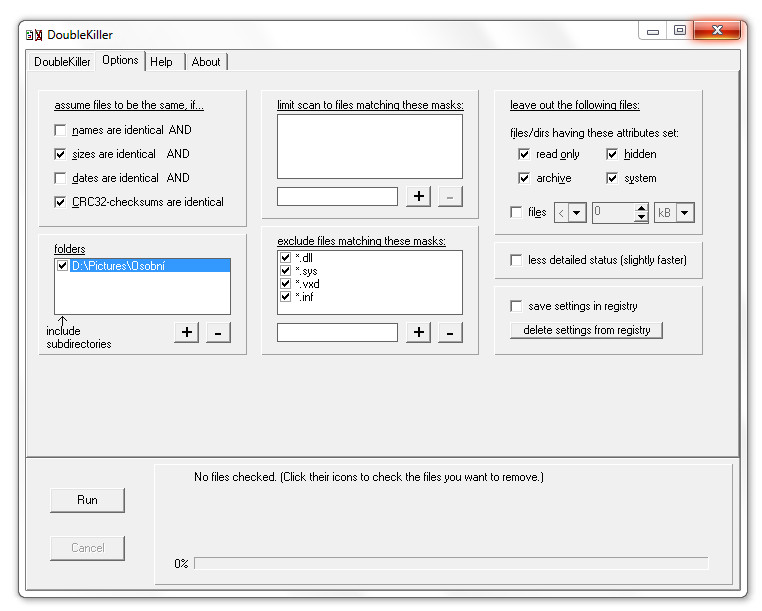This screenshot has width=762, height=611.
Task: Toggle subdirectories checkbox for D:\Pictures\Osobní
Action: 62,265
